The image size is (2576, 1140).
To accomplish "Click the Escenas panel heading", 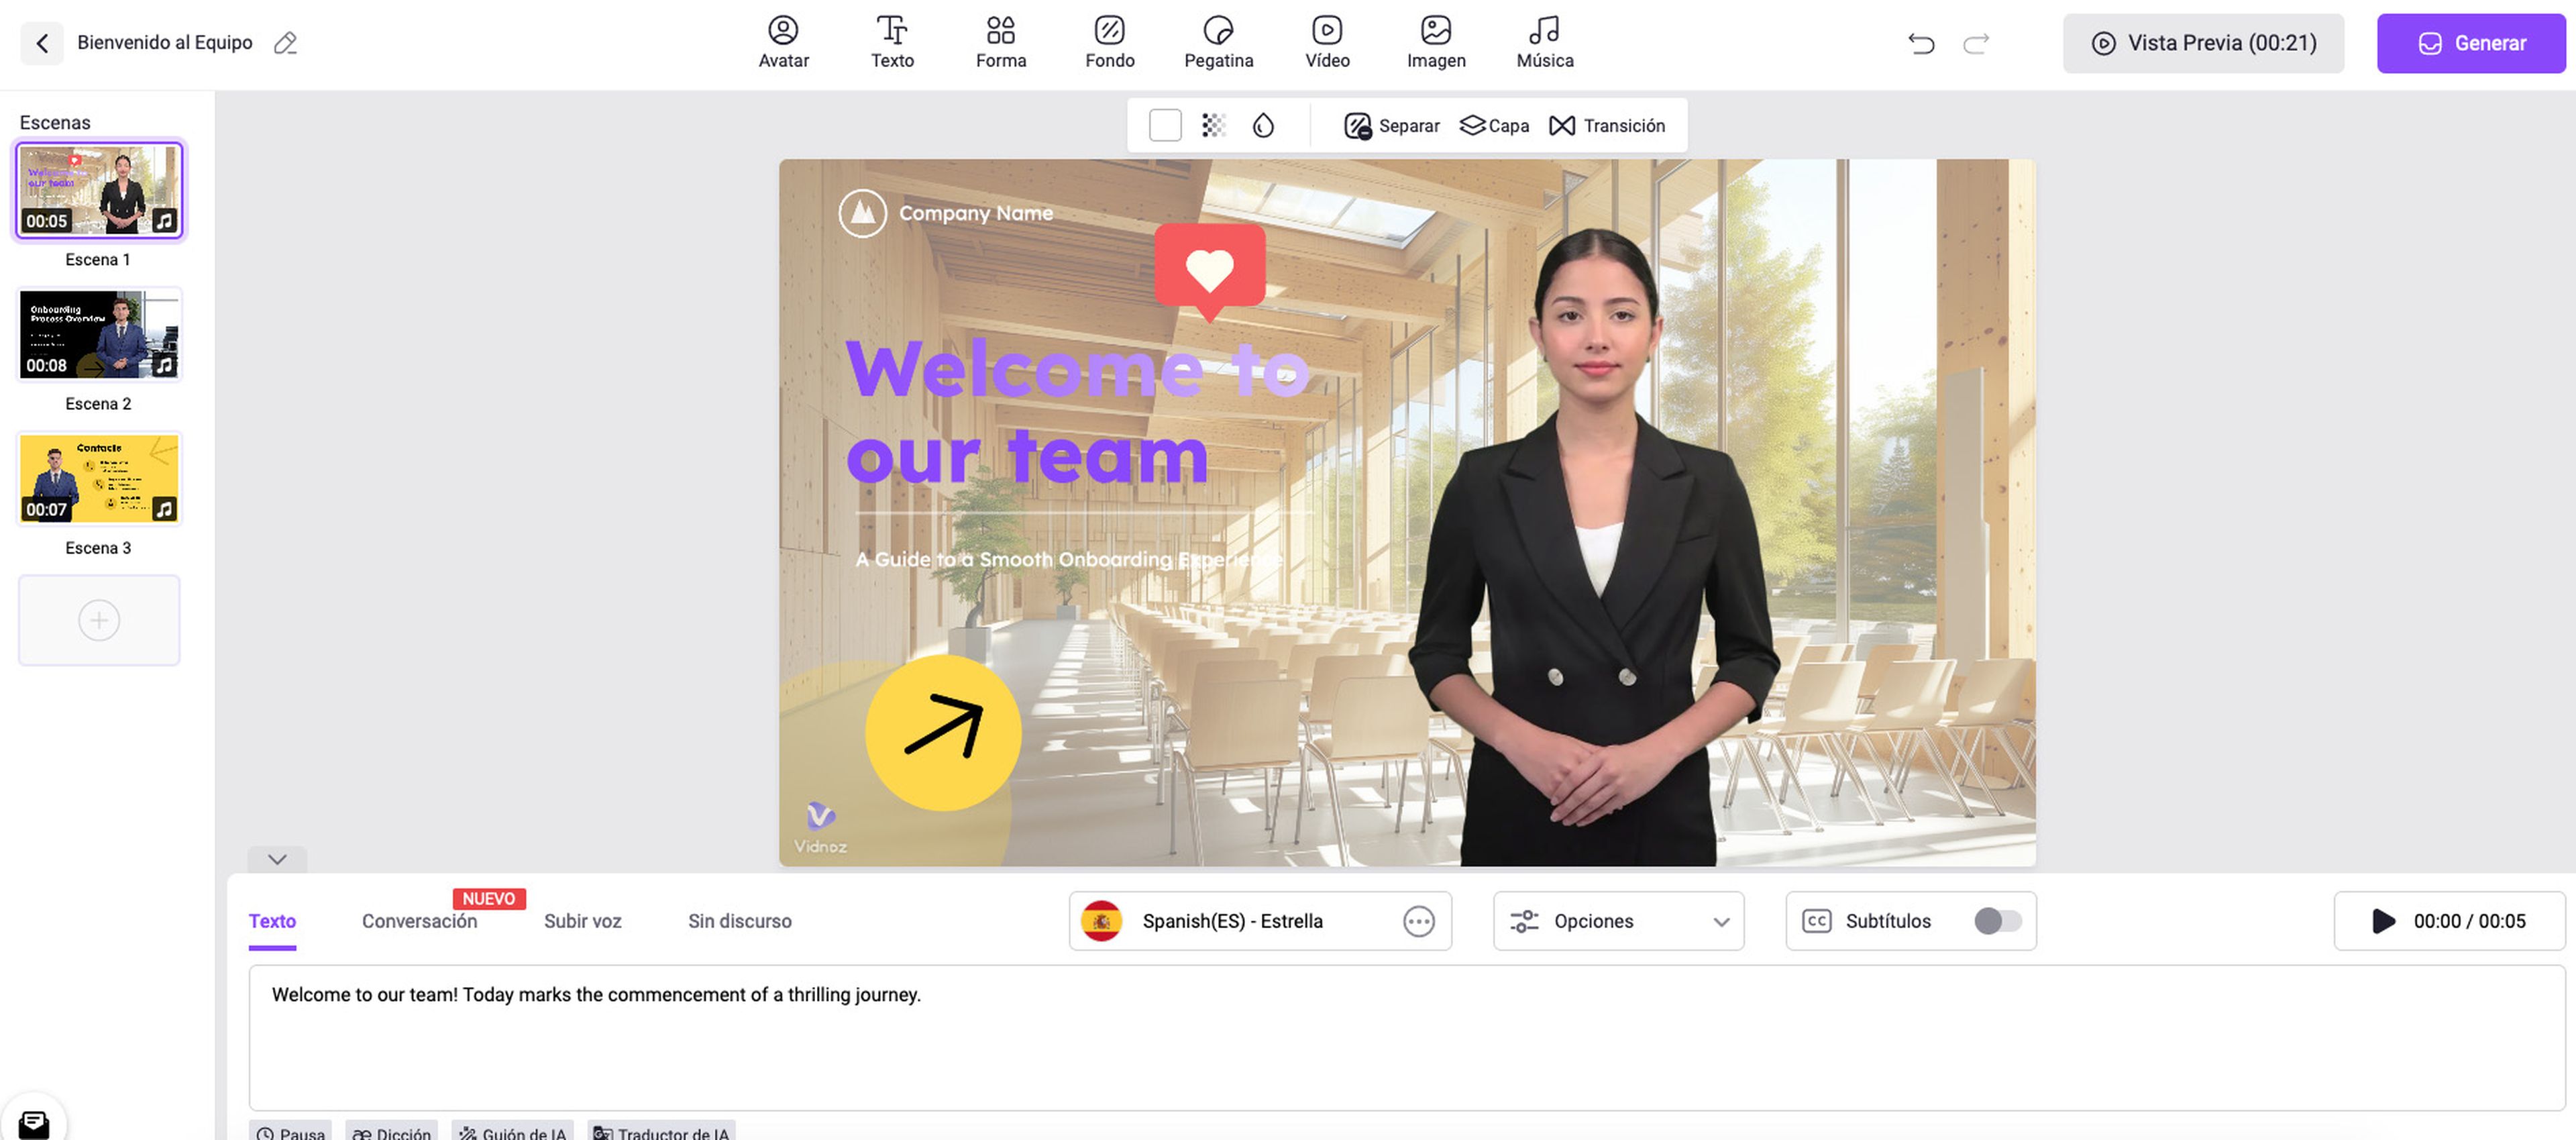I will coord(55,122).
